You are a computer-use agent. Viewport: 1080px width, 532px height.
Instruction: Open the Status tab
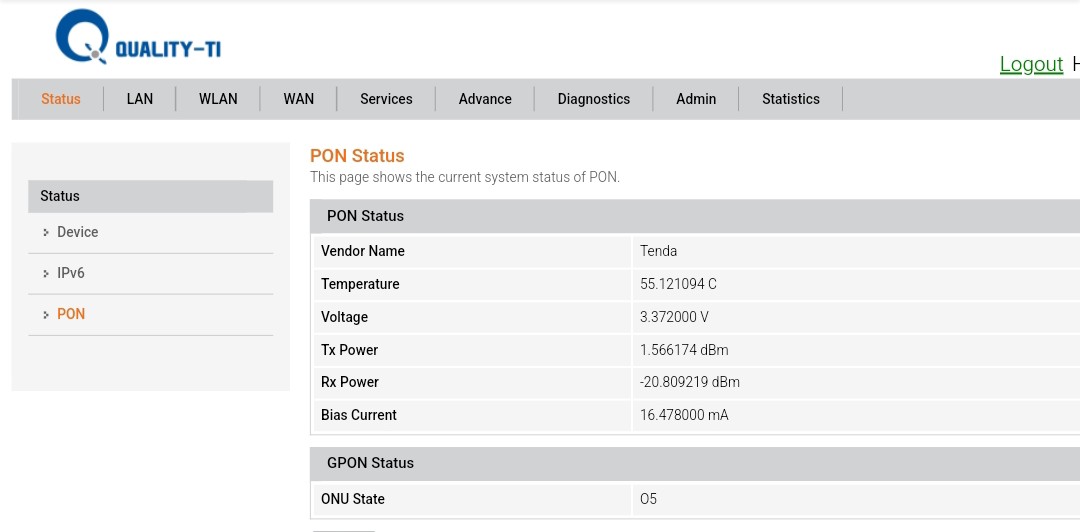pyautogui.click(x=61, y=99)
